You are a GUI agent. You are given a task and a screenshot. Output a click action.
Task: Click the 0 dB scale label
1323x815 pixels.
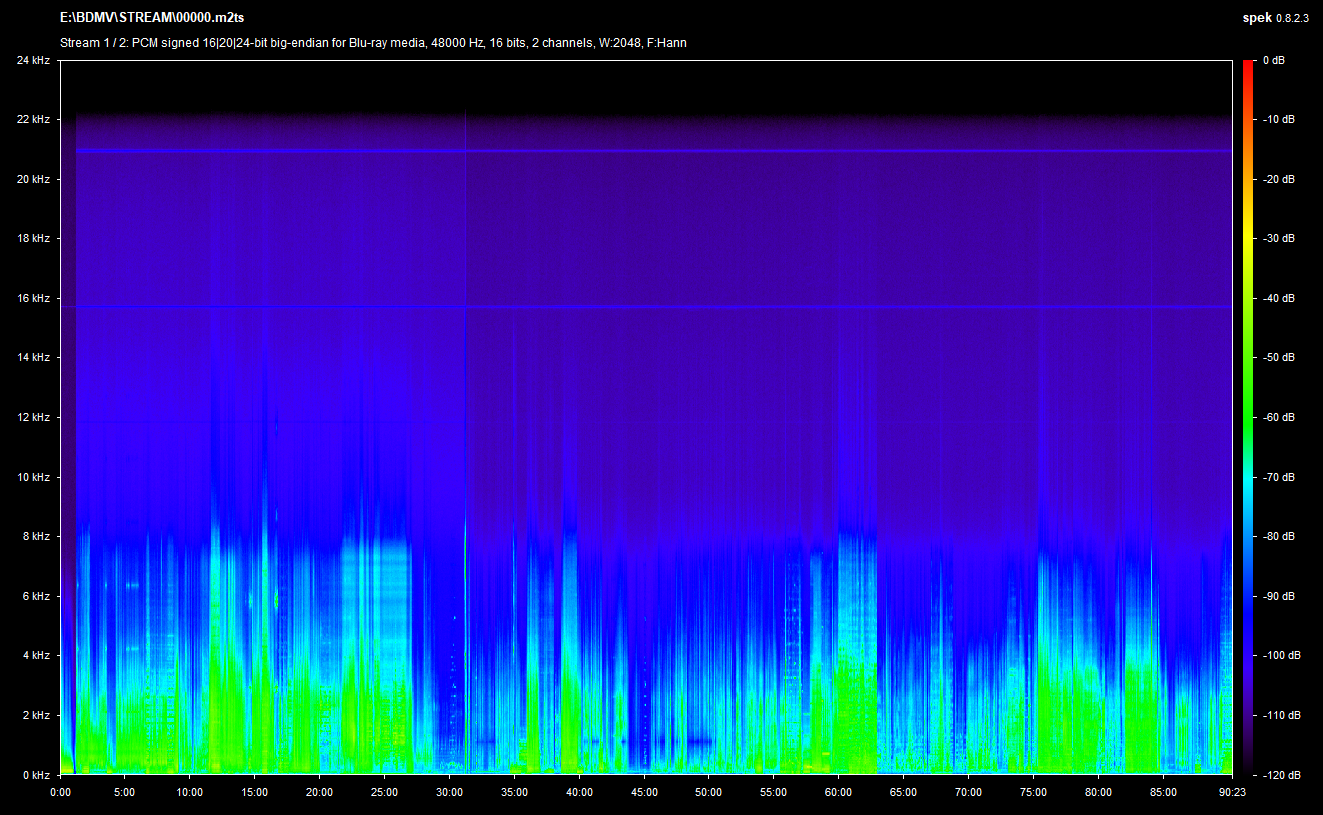[1273, 61]
